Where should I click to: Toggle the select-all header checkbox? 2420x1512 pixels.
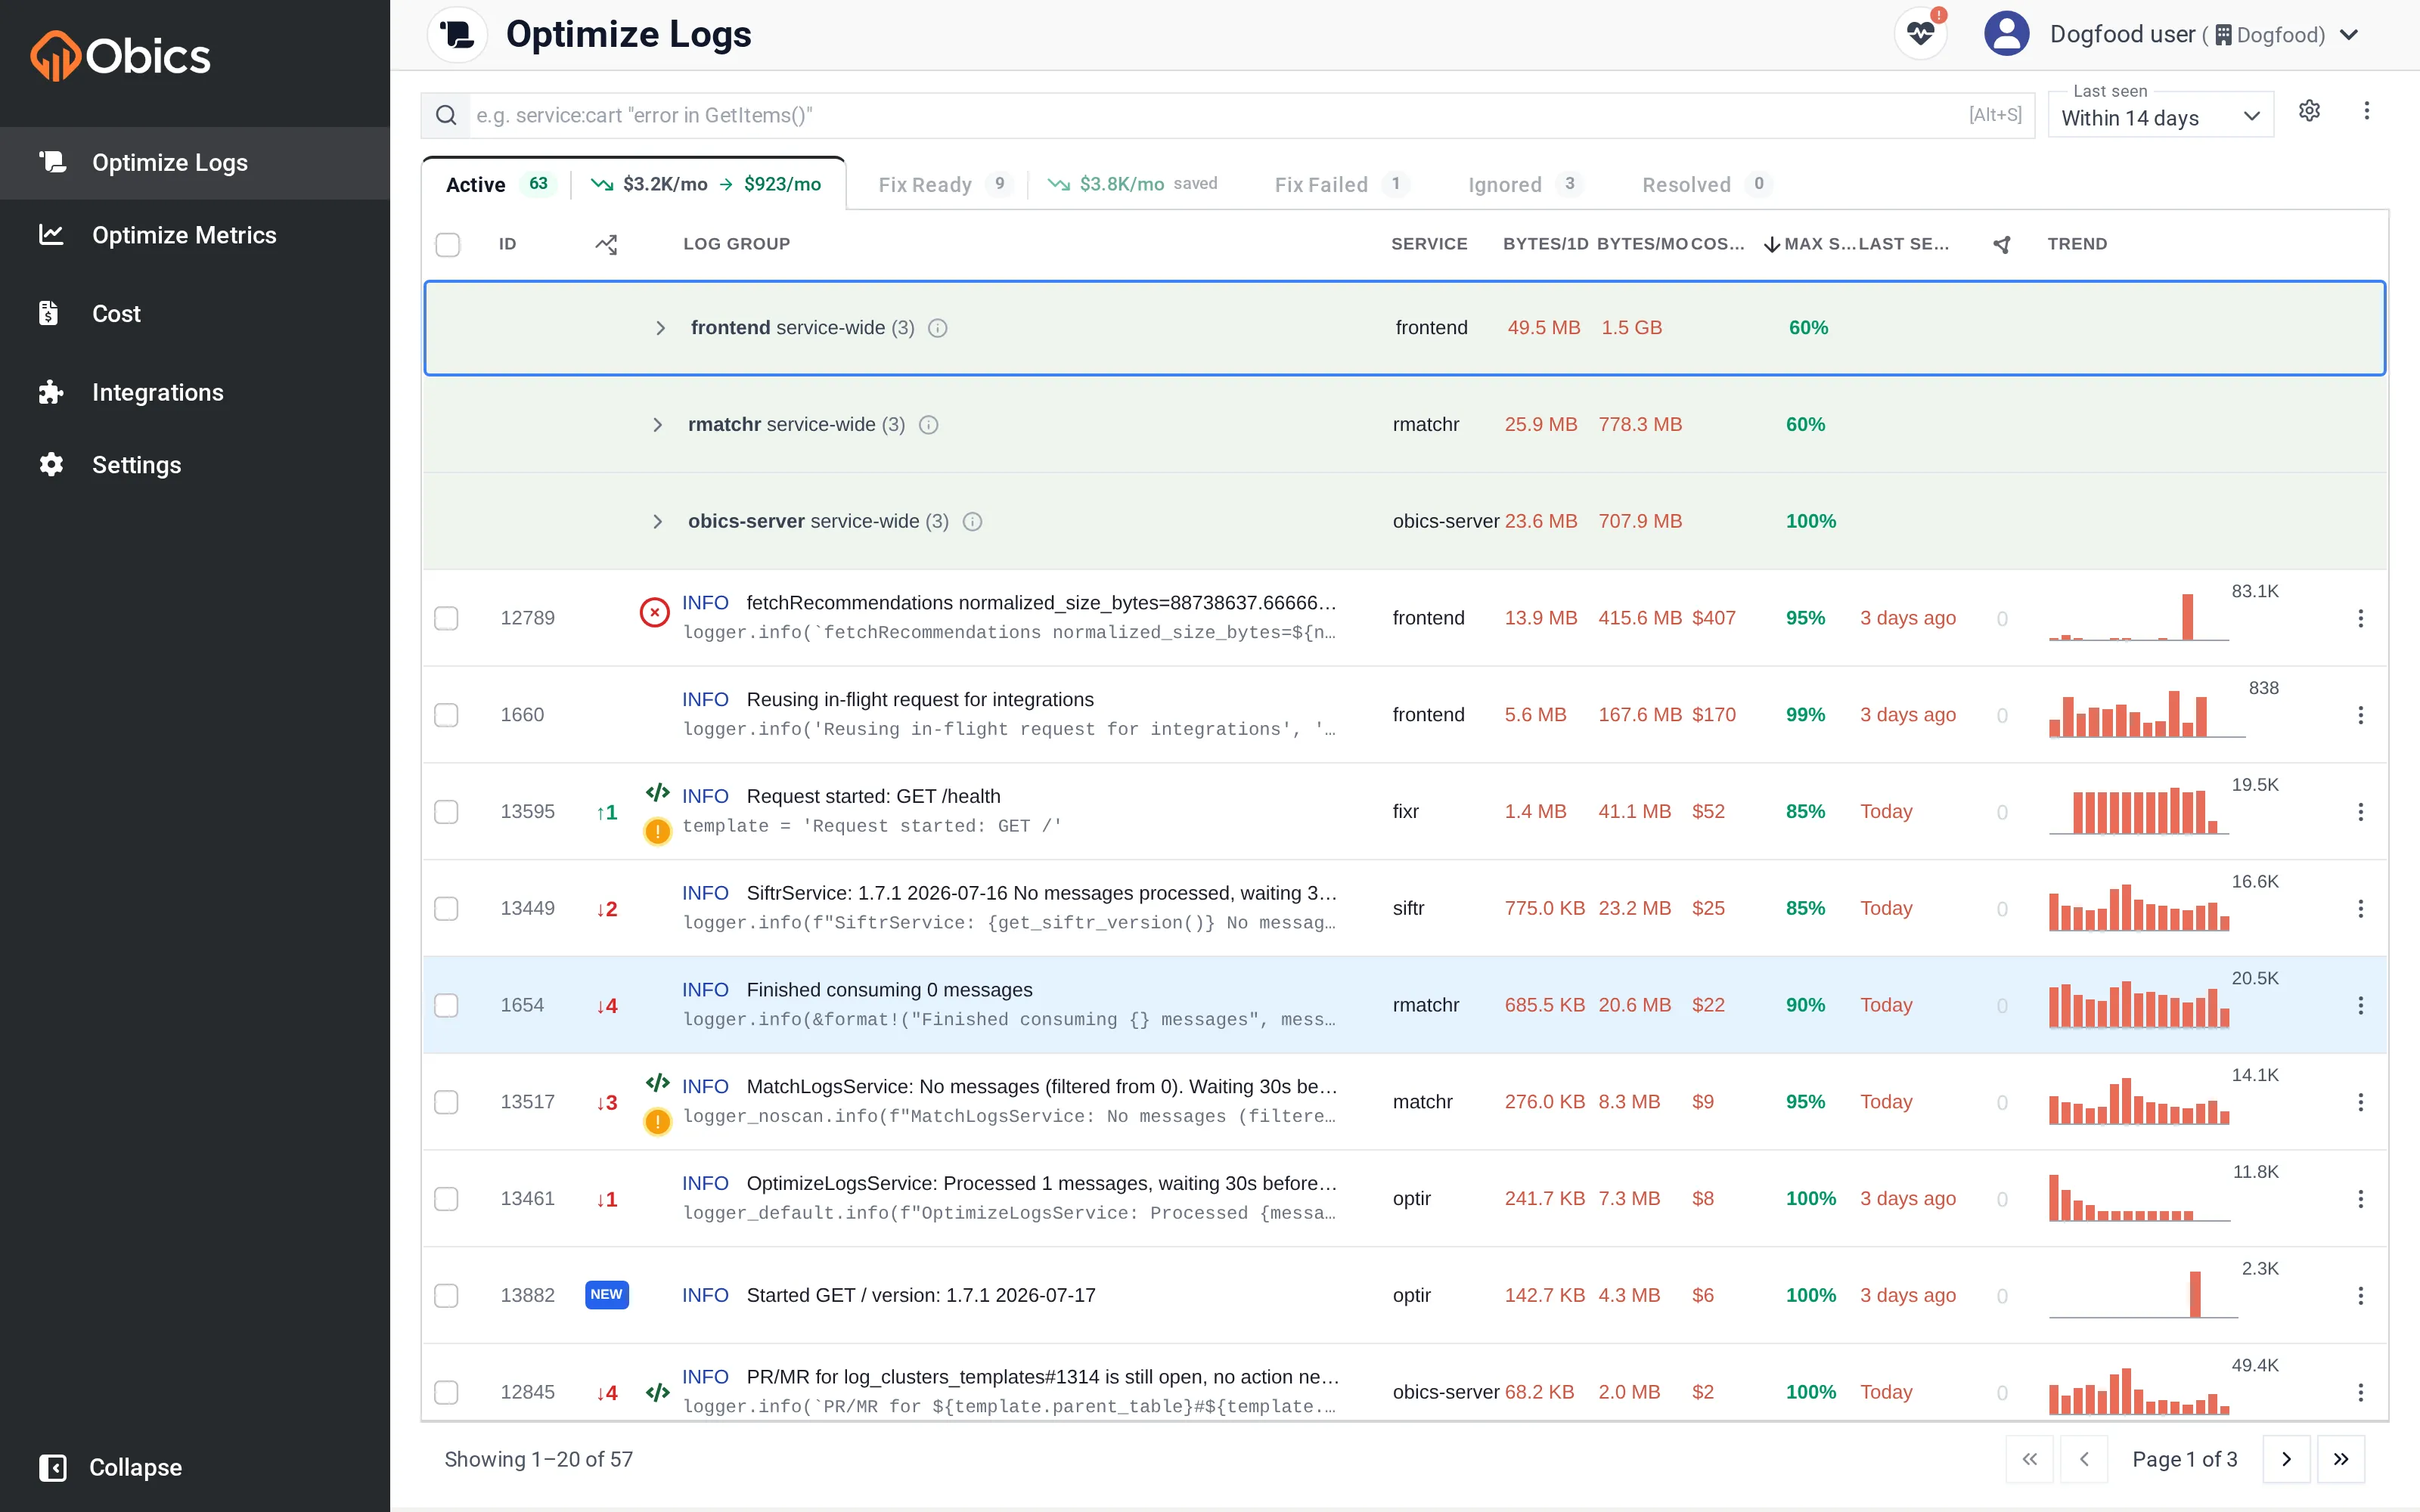448,245
